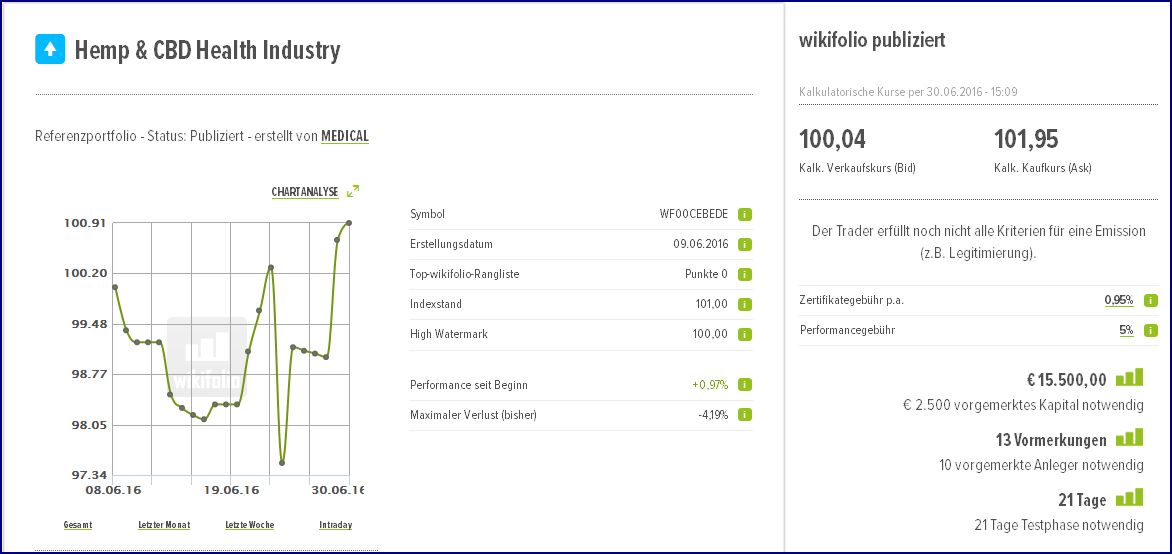
Task: Show Letzte Woche chart range
Action: click(x=249, y=525)
